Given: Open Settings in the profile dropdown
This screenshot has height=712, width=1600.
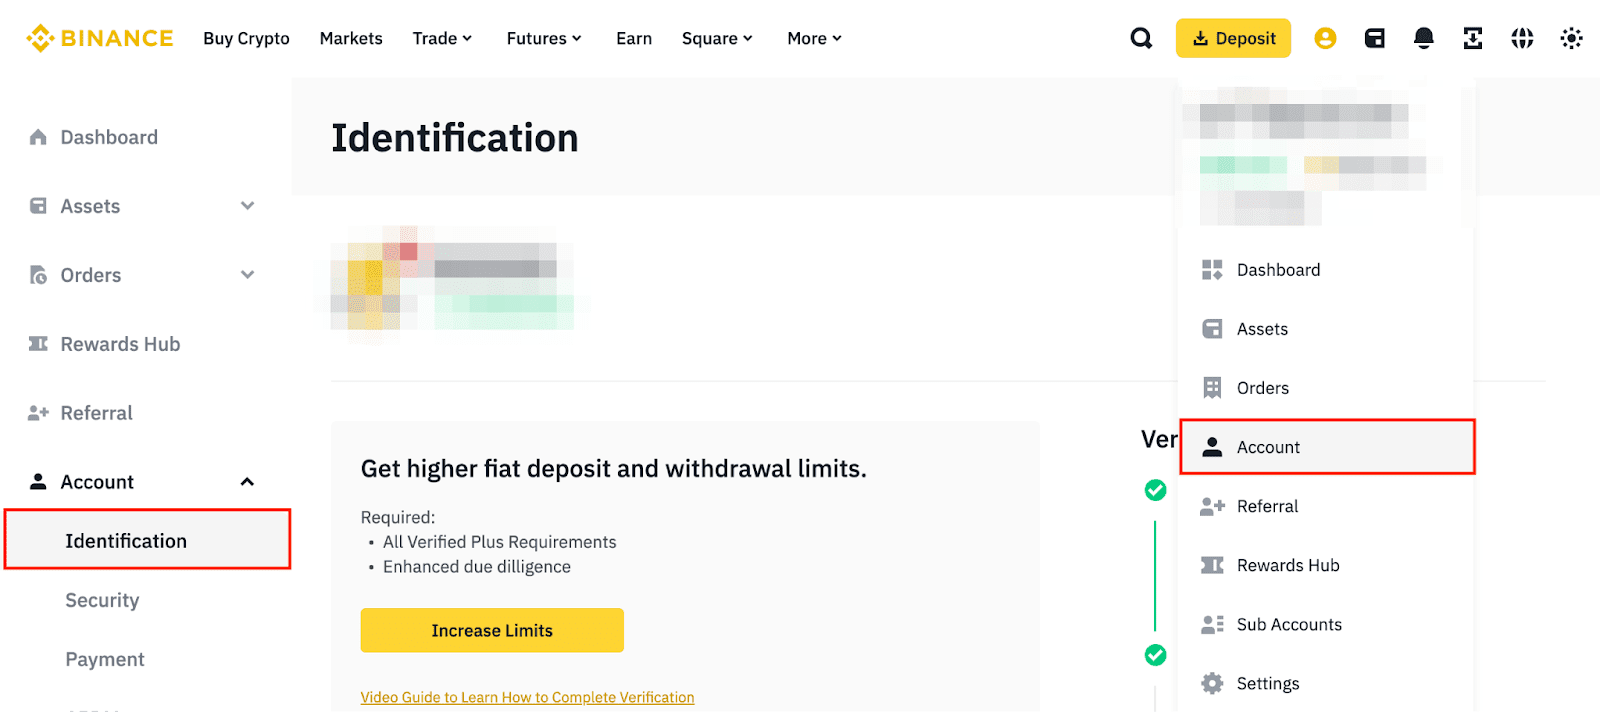Looking at the screenshot, I should pyautogui.click(x=1267, y=683).
